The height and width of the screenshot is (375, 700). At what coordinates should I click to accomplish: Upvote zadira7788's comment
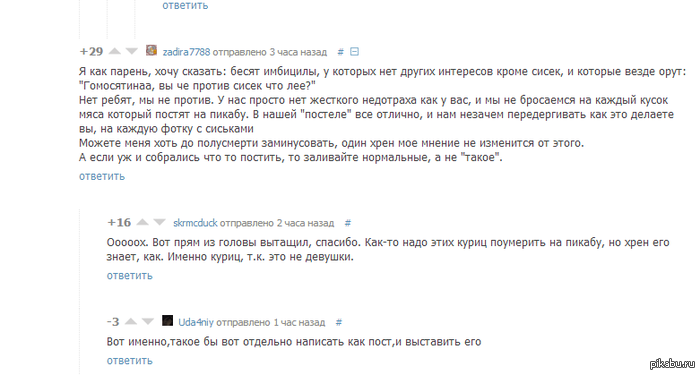(115, 51)
